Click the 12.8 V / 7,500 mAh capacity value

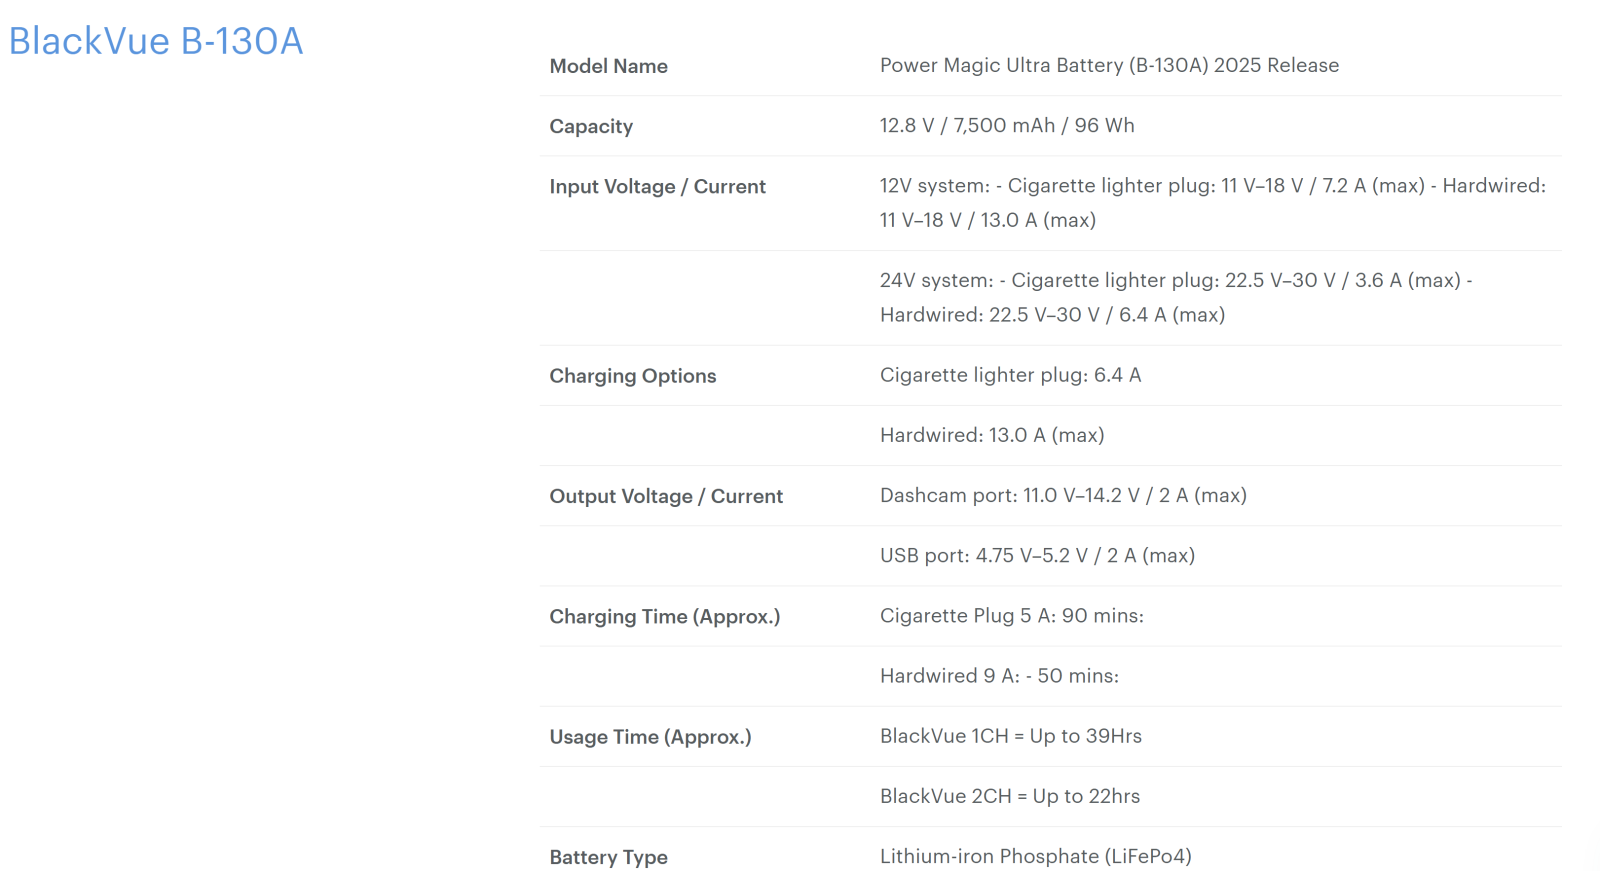coord(1006,125)
